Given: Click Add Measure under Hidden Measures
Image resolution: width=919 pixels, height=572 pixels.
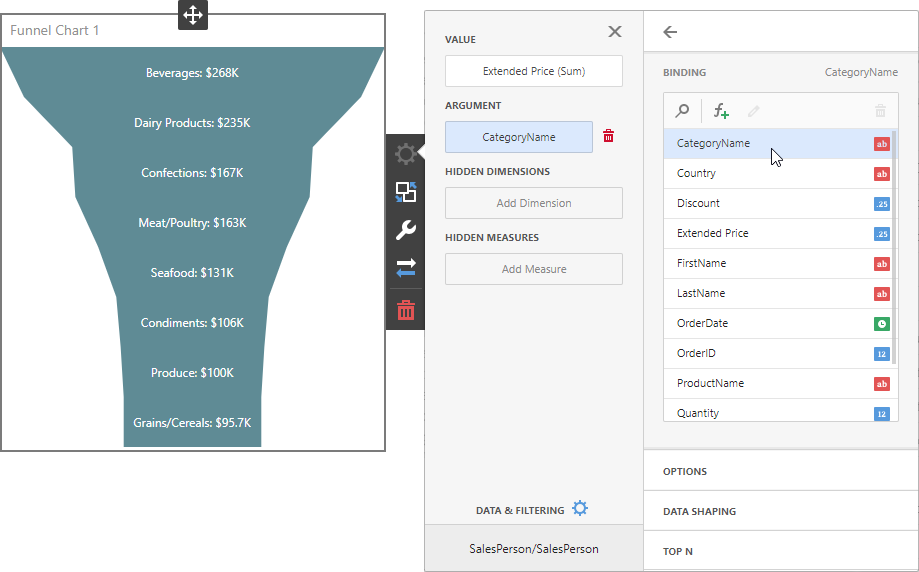Looking at the screenshot, I should point(534,269).
